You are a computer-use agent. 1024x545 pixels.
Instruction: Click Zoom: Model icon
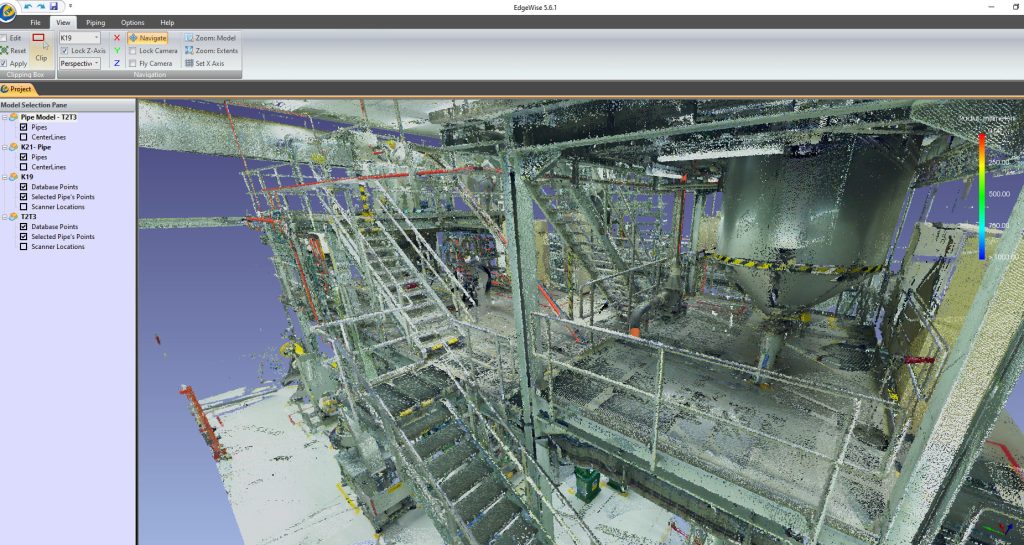coord(189,38)
